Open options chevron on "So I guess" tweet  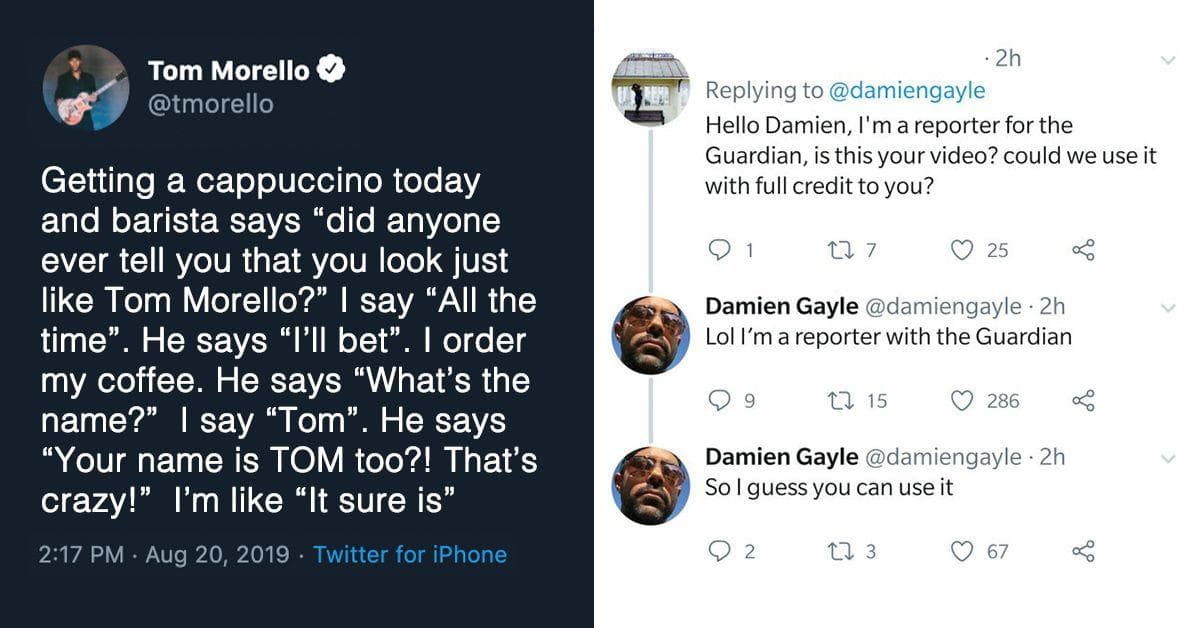1167,458
